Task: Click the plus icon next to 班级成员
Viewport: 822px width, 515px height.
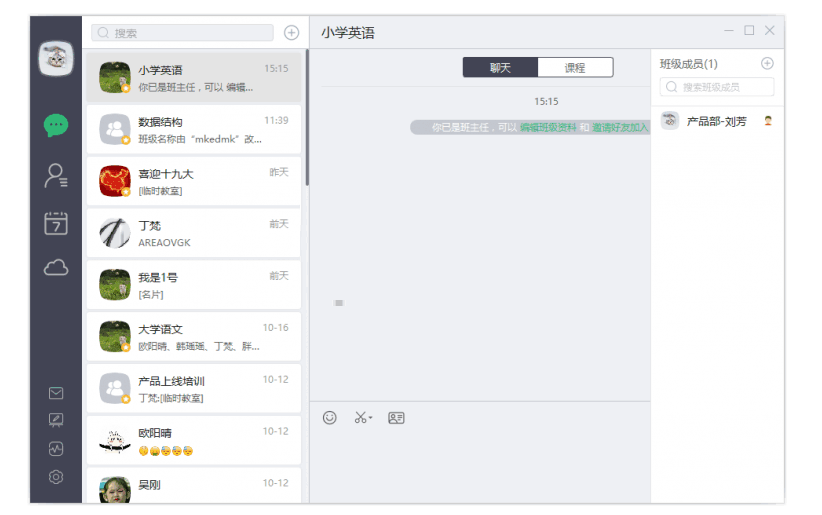Action: pyautogui.click(x=767, y=63)
